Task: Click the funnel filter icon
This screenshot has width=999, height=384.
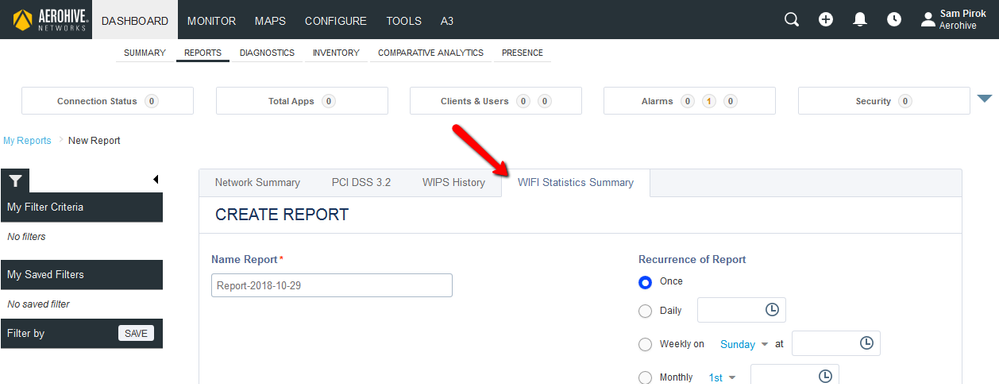Action: (x=15, y=181)
